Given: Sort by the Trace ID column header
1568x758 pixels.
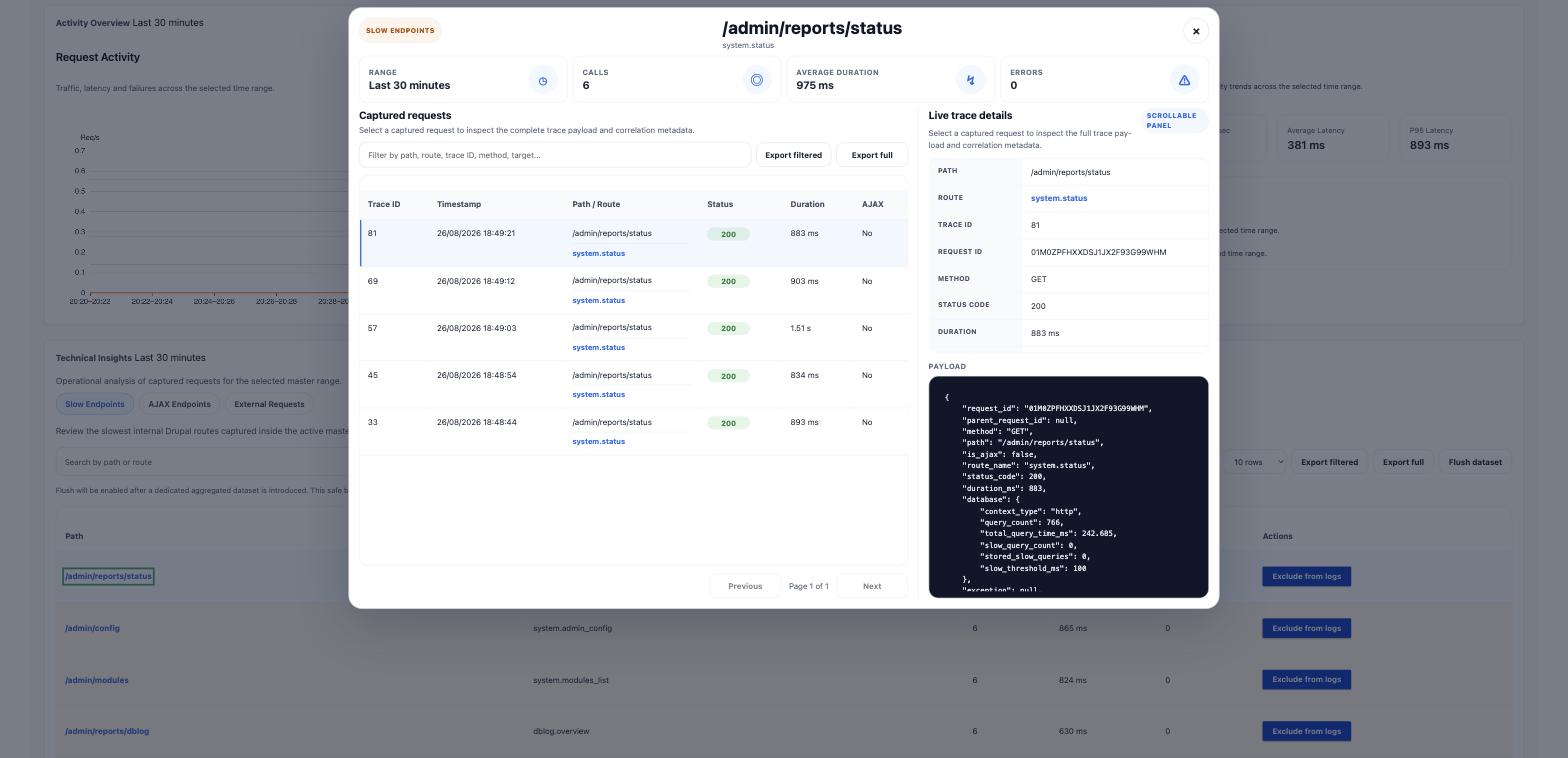Looking at the screenshot, I should pos(384,204).
